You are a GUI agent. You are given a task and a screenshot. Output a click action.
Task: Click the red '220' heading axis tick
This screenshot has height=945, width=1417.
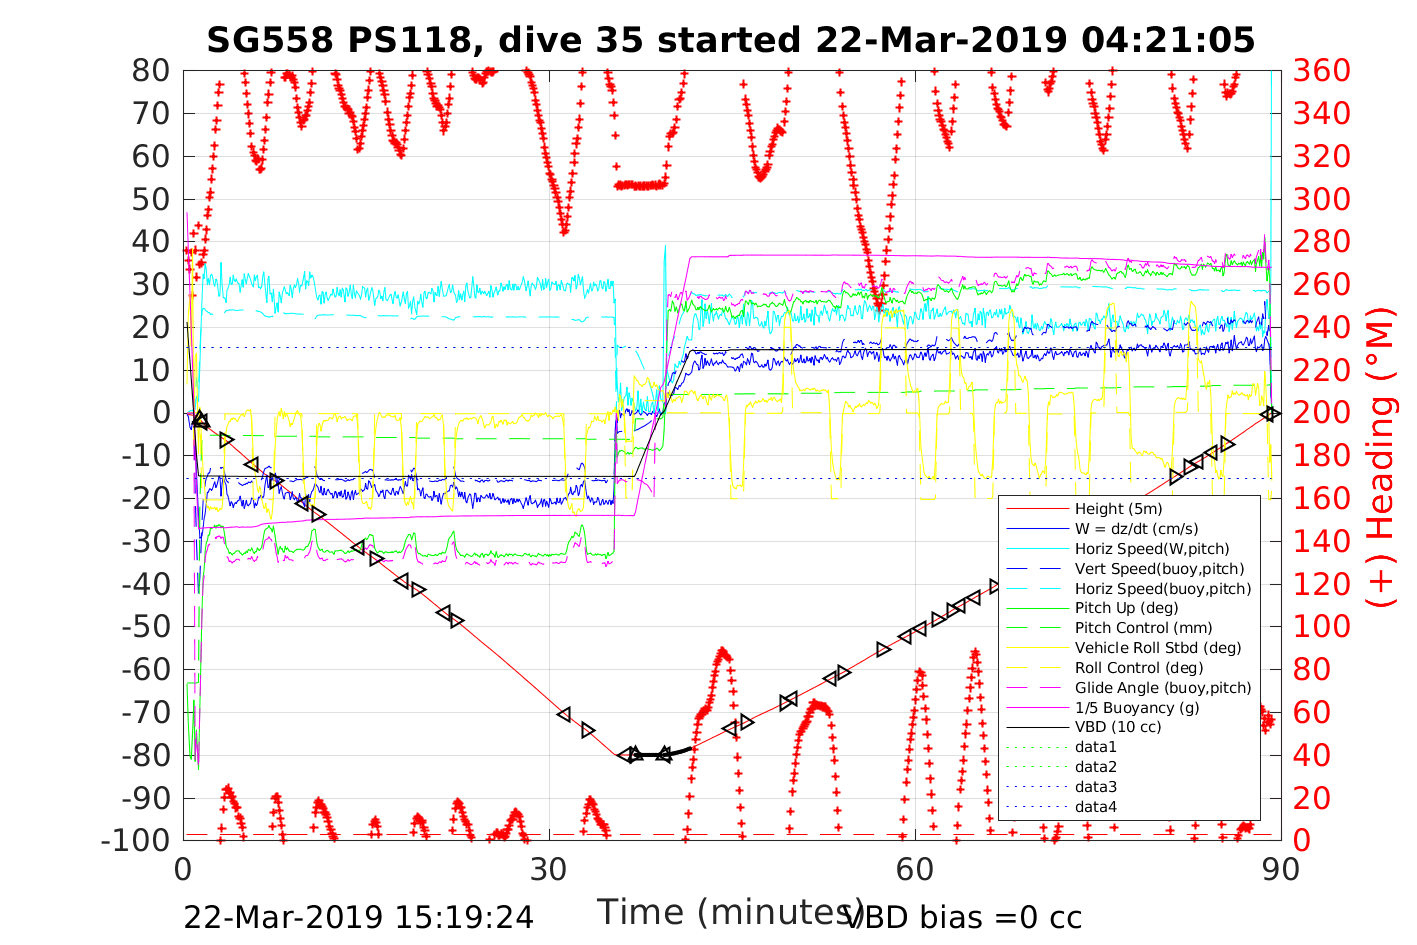[1321, 370]
